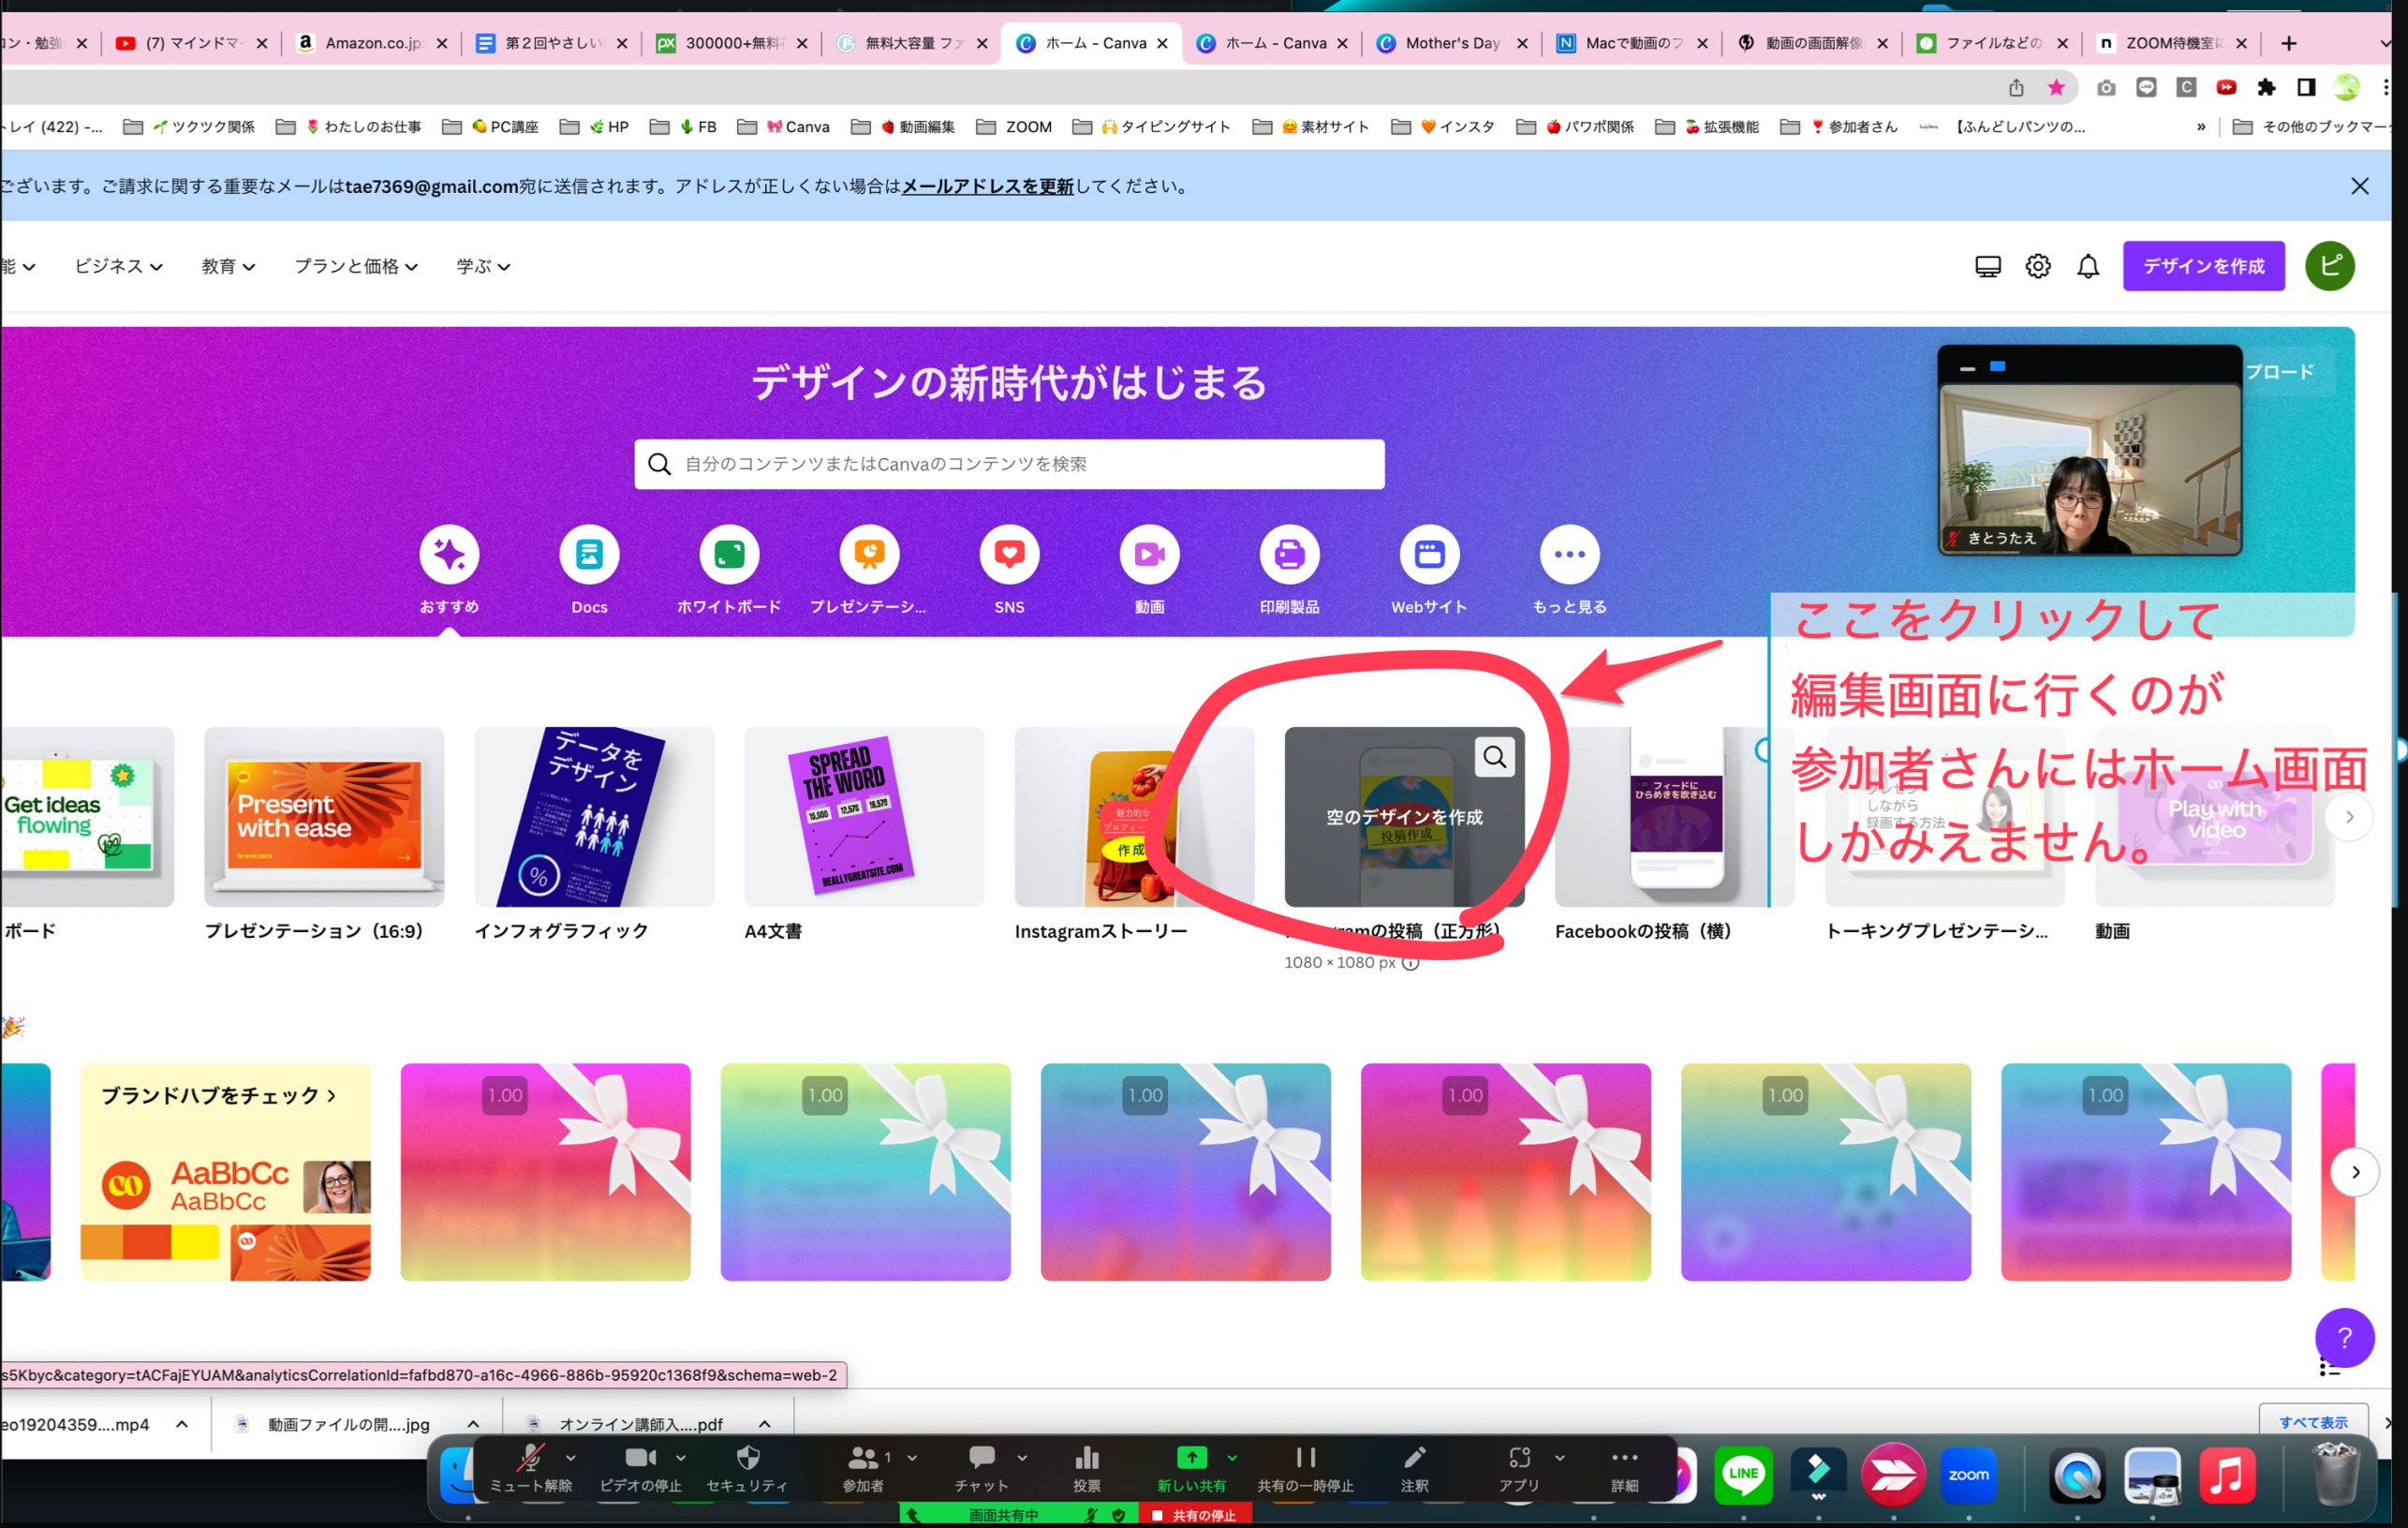
Task: Click the share icon in address bar
Action: pyautogui.click(x=2016, y=88)
